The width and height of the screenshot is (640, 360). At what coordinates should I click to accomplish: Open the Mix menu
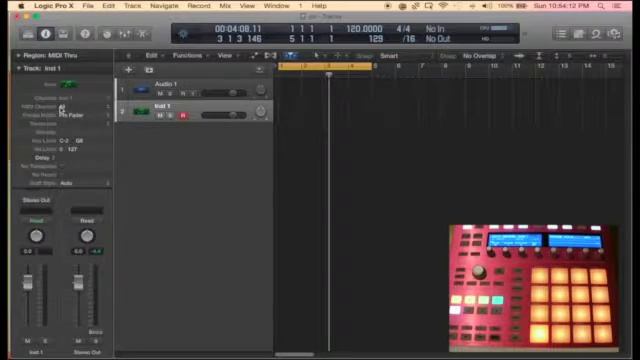pyautogui.click(x=225, y=6)
